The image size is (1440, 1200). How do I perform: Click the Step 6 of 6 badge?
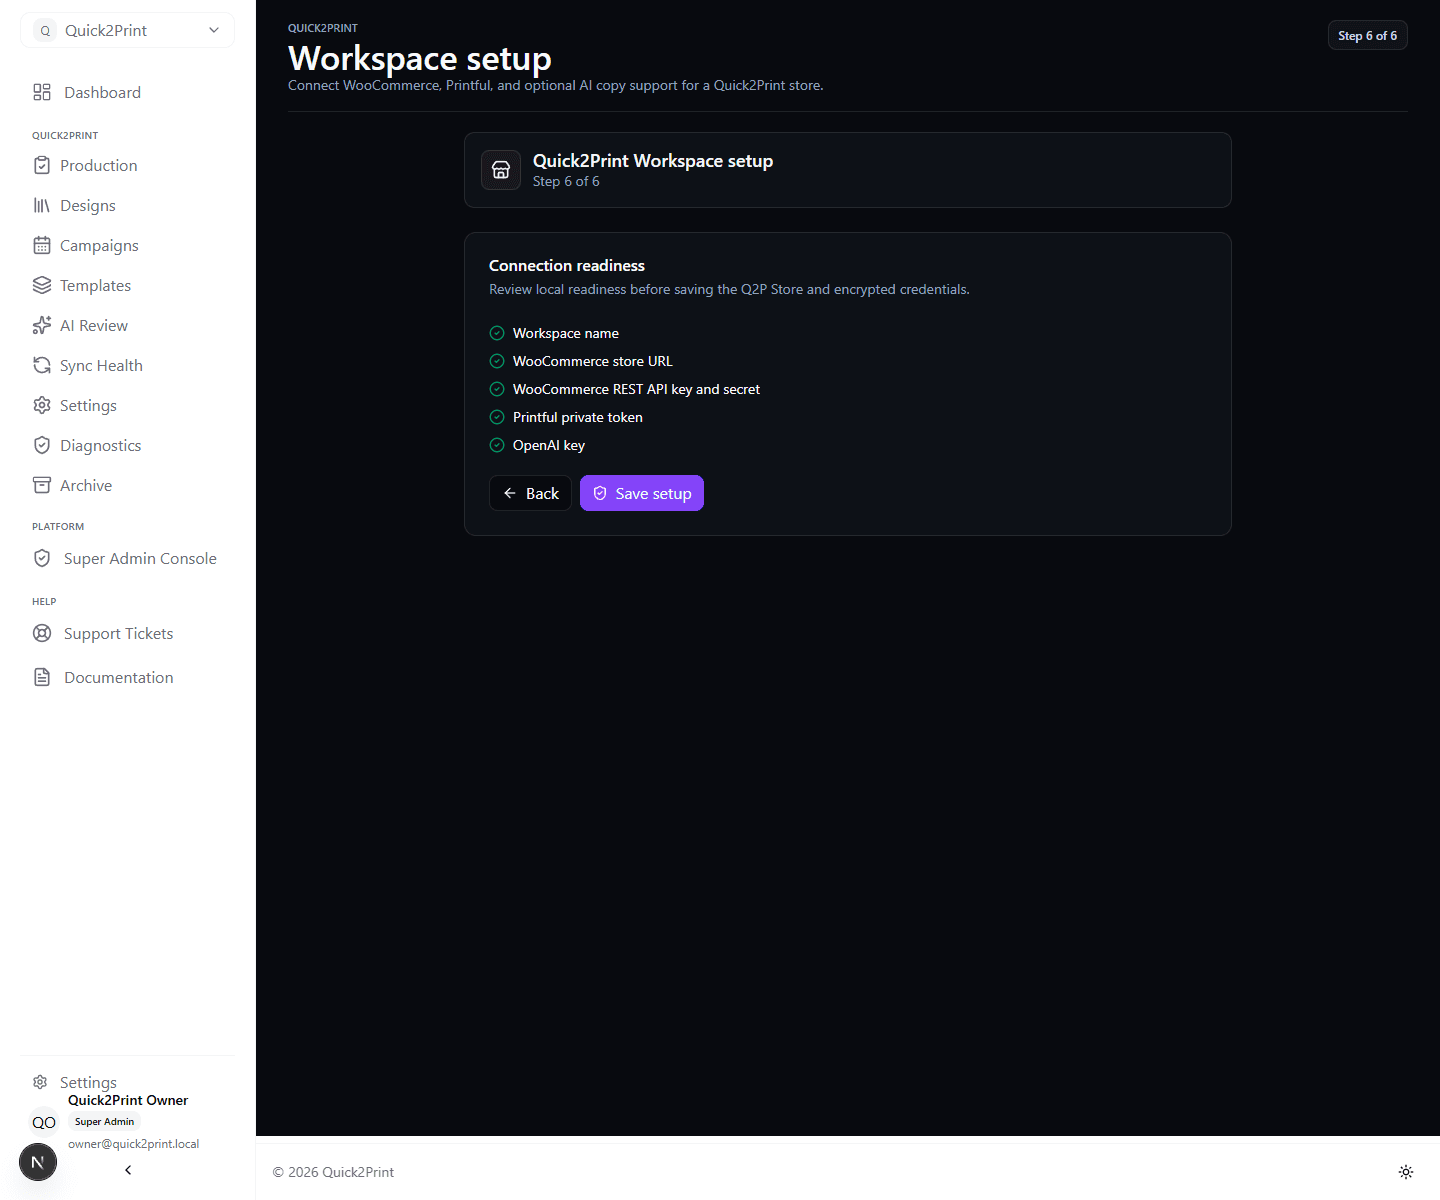coord(1368,35)
